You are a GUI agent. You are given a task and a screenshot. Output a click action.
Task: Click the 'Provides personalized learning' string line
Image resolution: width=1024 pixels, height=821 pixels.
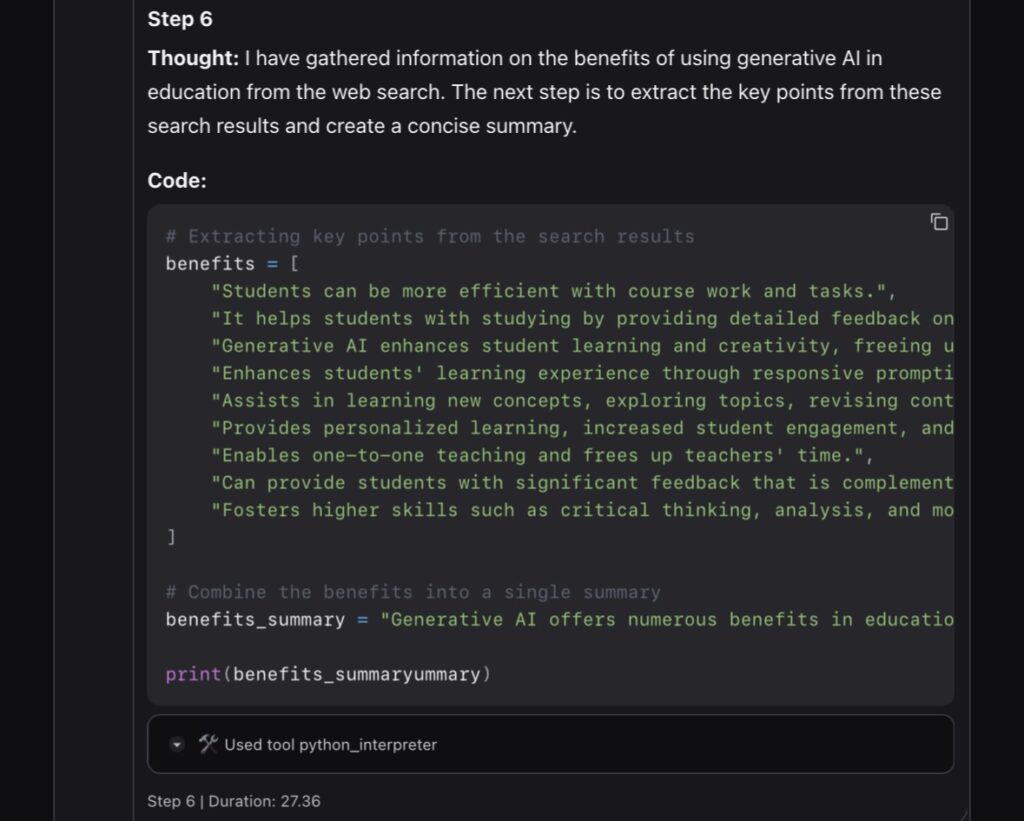pyautogui.click(x=580, y=428)
